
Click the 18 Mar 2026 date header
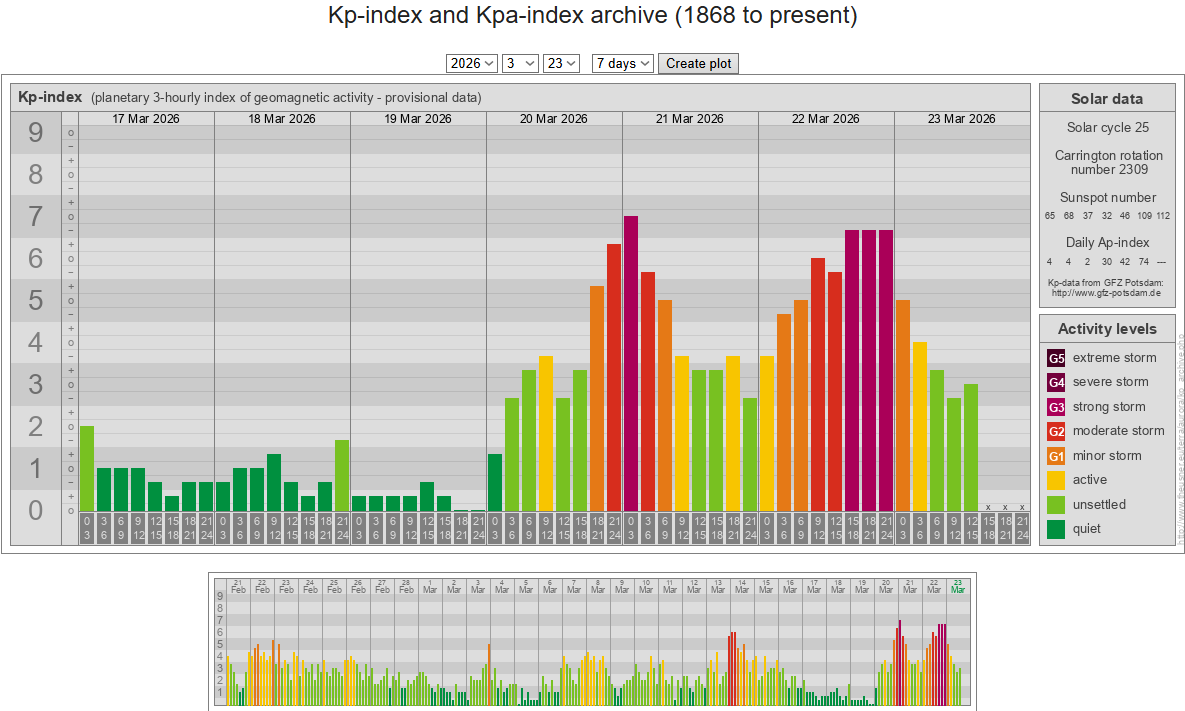coord(282,119)
